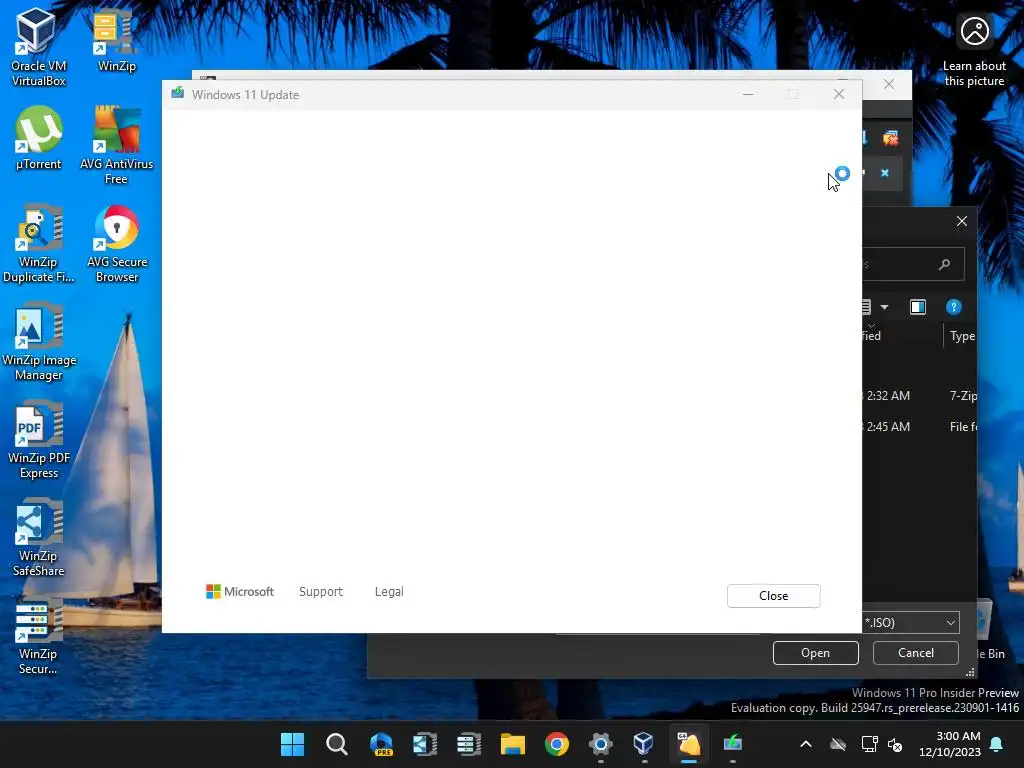The image size is (1024, 768).
Task: Open the Legal link
Action: tap(389, 592)
